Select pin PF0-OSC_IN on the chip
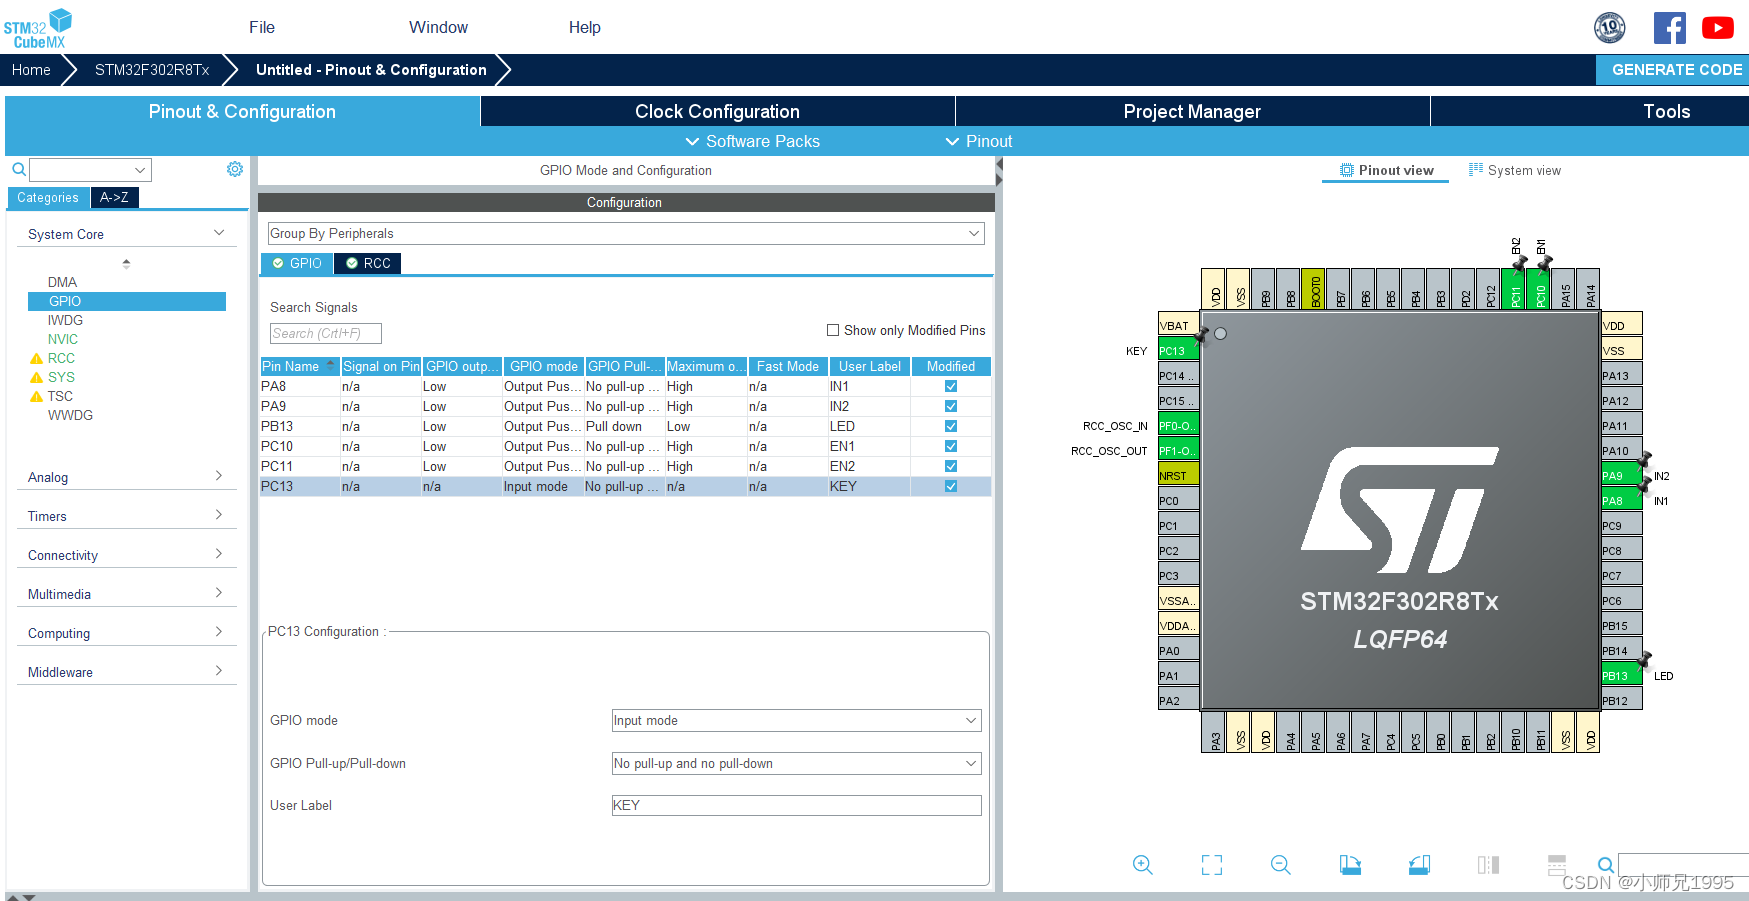Viewport: 1749px width, 901px height. point(1178,425)
